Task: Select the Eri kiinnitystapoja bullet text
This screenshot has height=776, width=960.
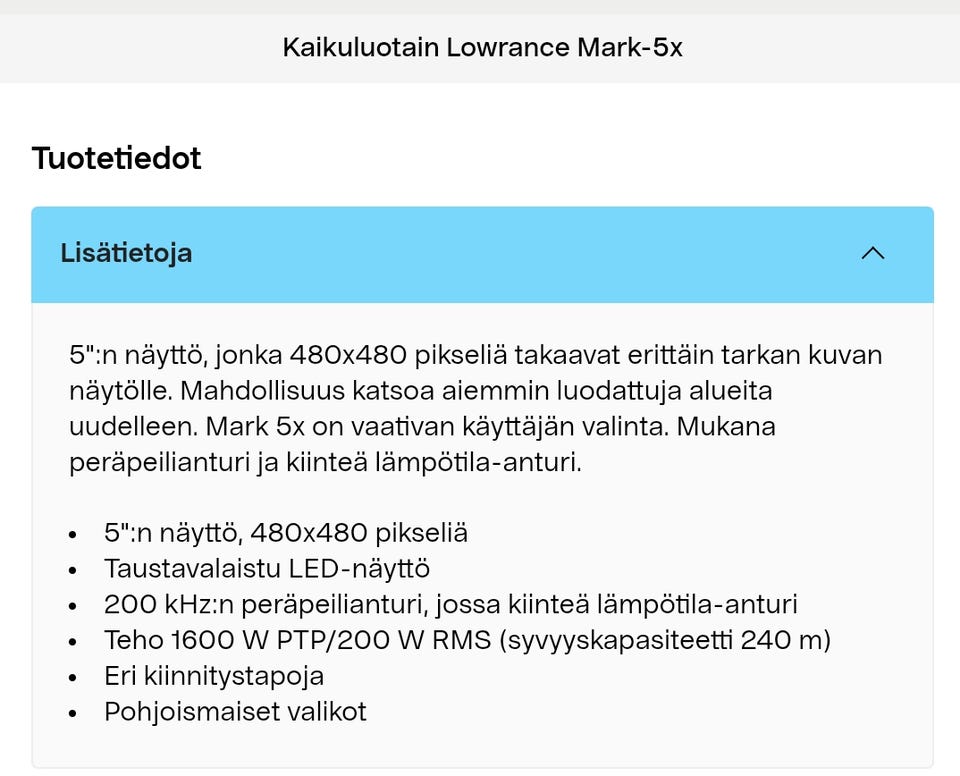Action: (x=213, y=676)
